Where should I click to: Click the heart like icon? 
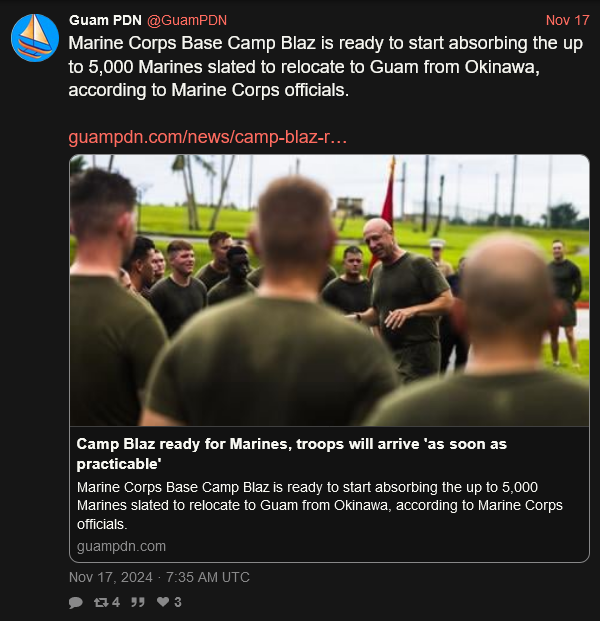pos(163,602)
